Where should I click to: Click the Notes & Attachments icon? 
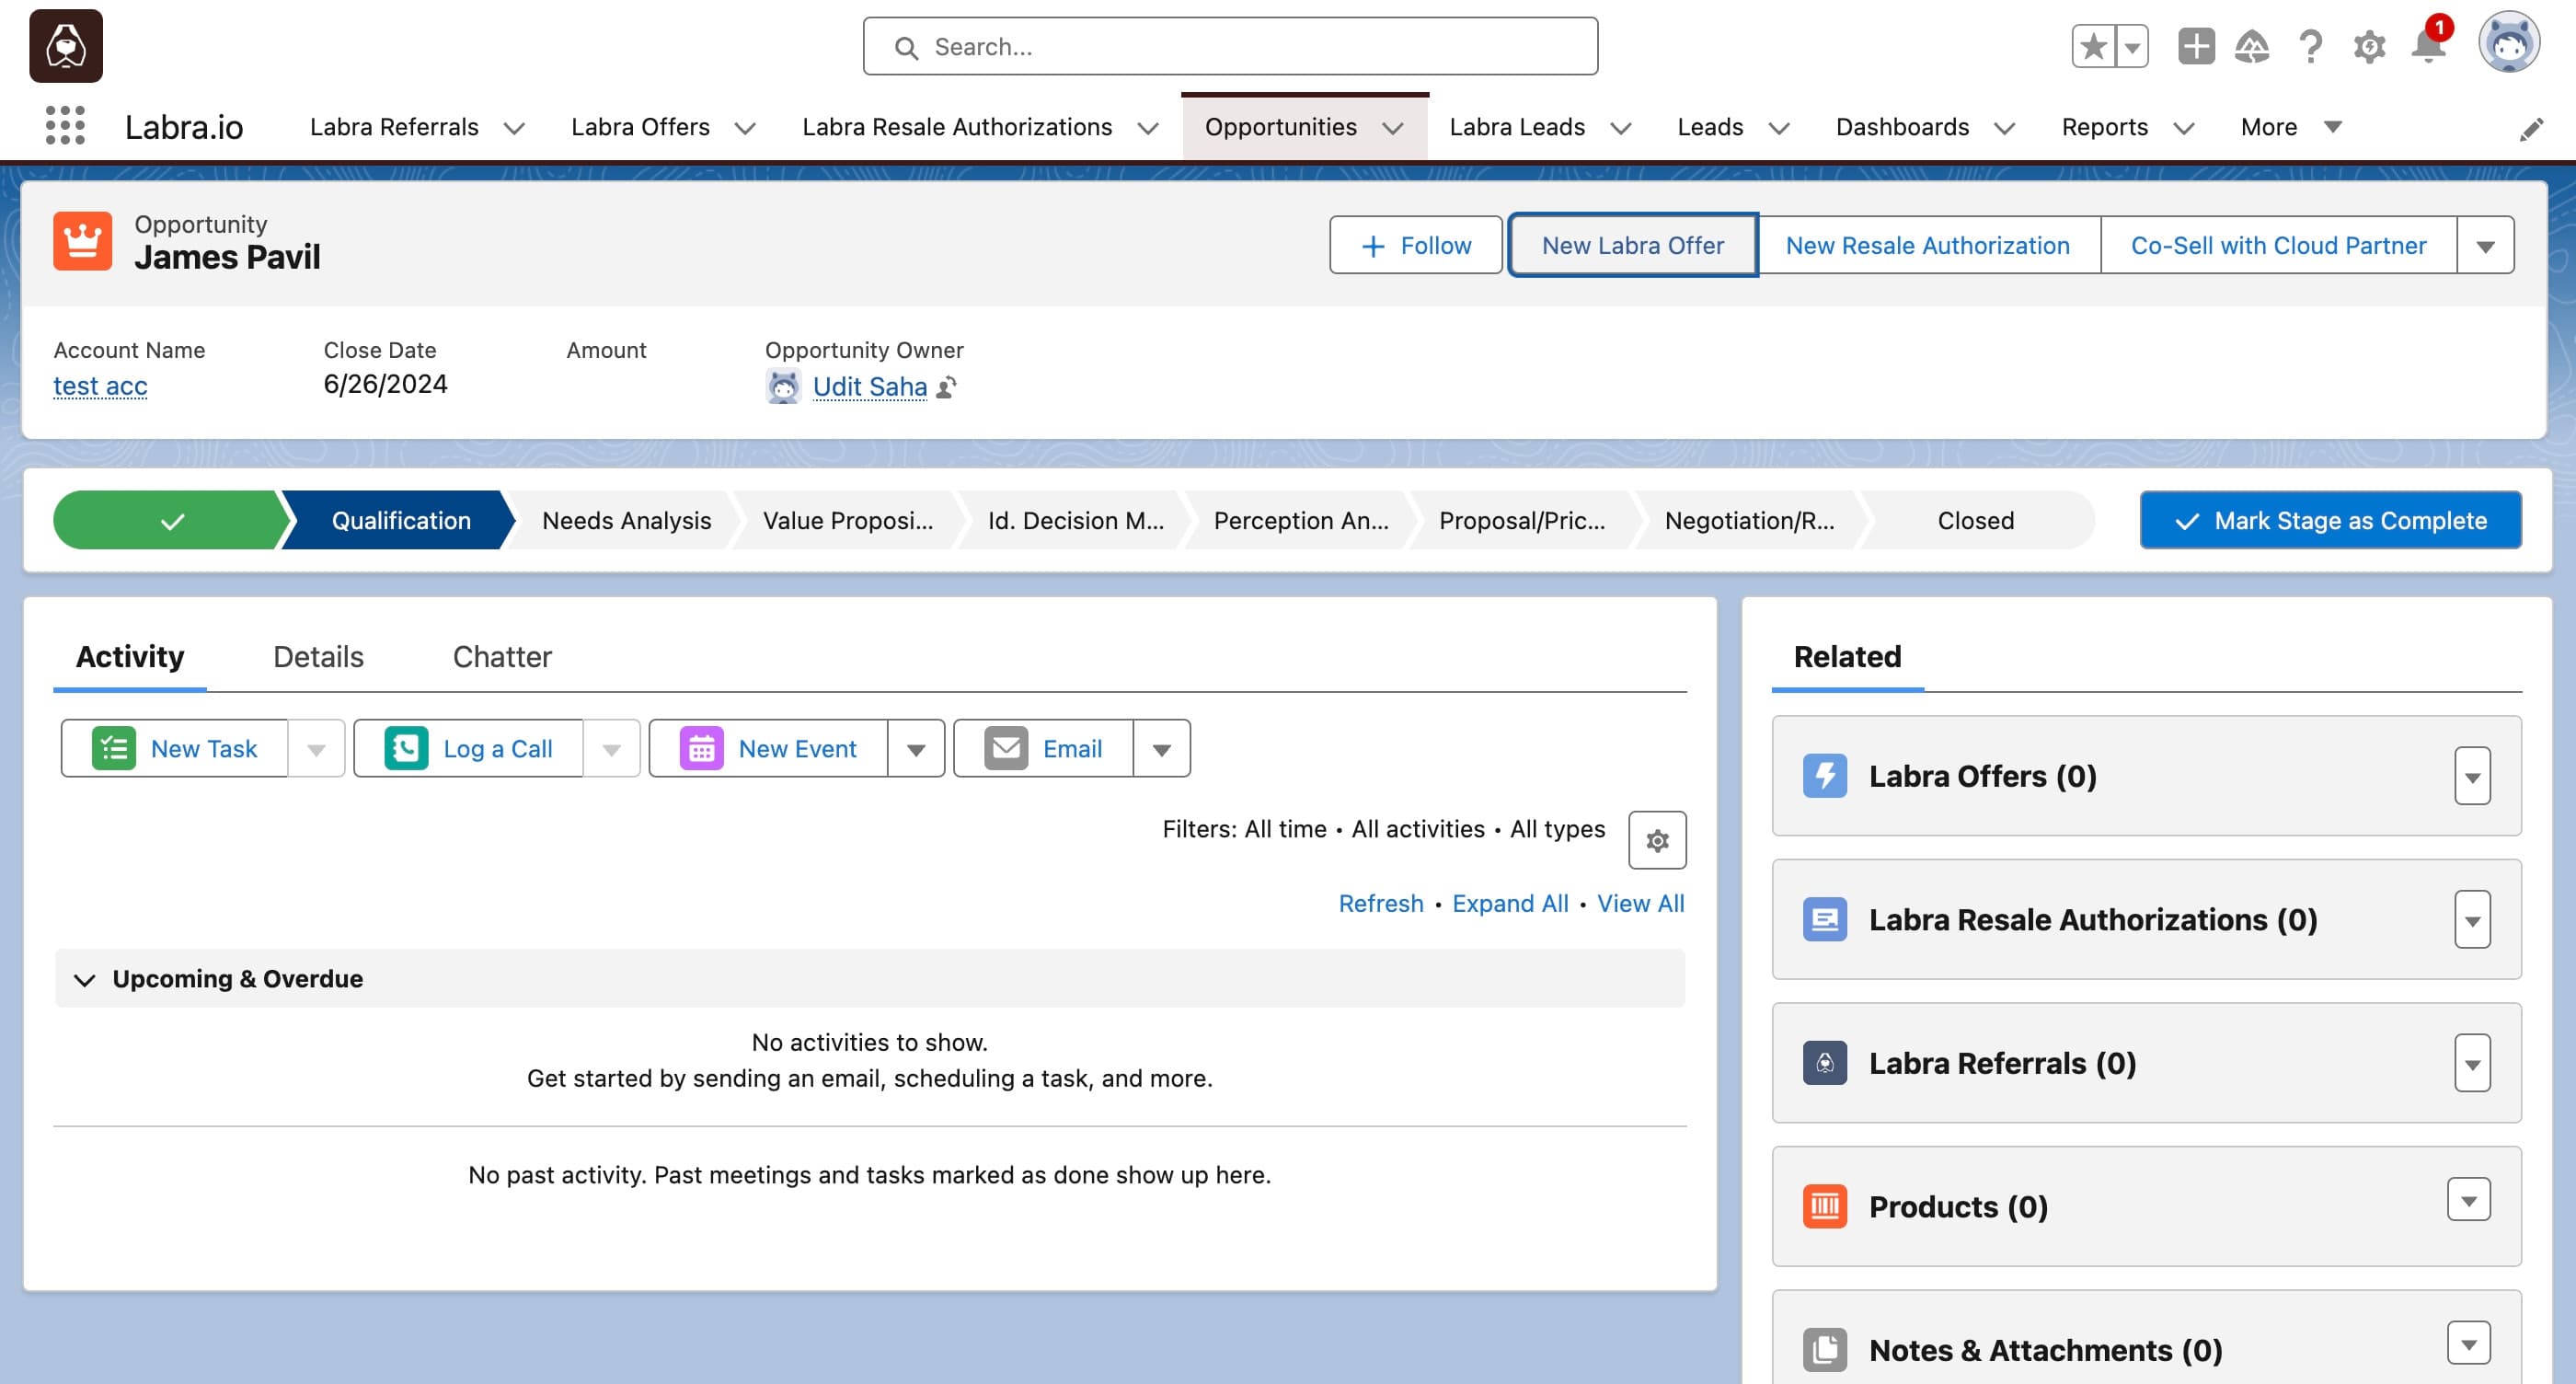point(1825,1350)
